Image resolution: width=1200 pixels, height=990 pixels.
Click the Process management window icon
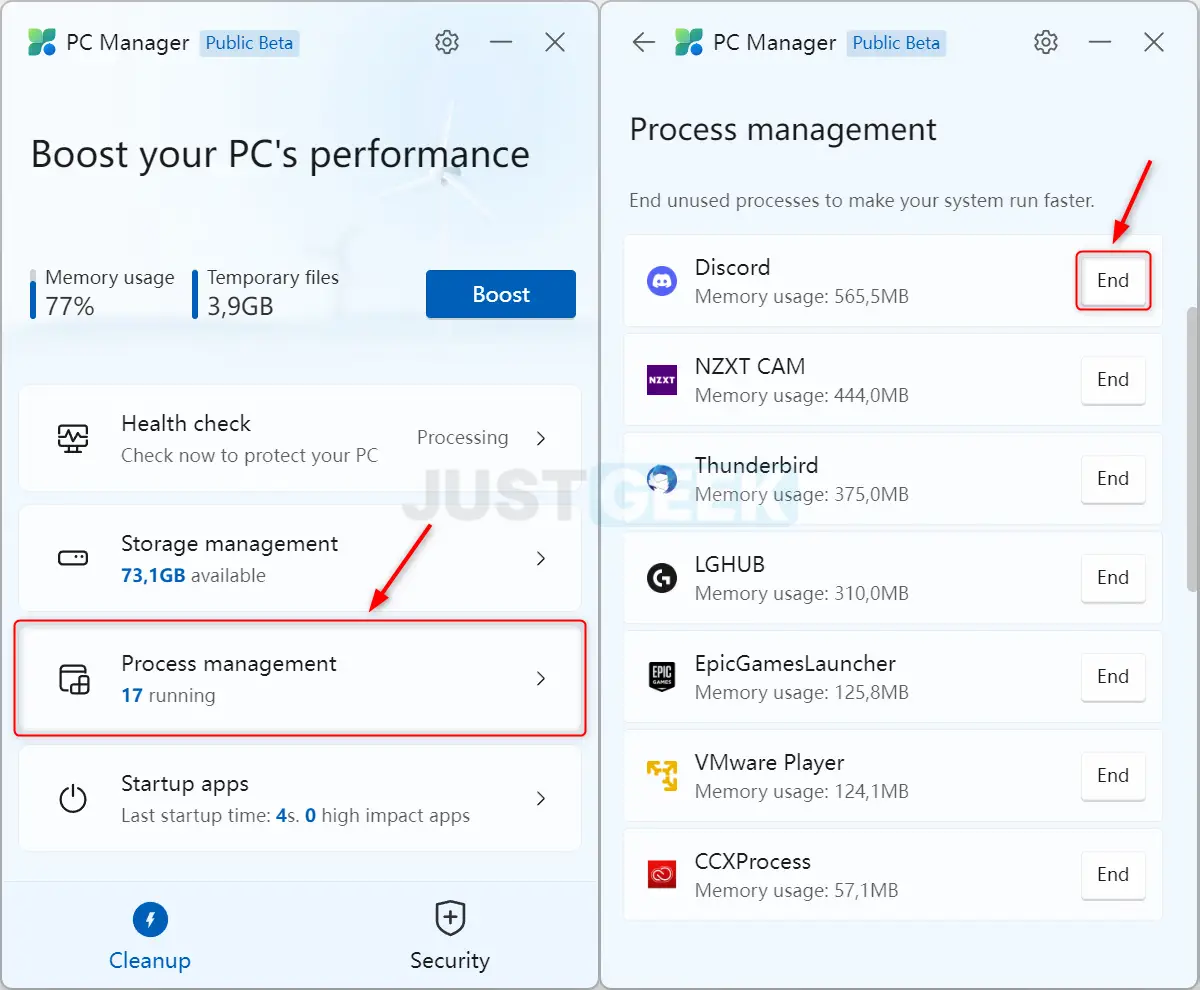coord(74,679)
